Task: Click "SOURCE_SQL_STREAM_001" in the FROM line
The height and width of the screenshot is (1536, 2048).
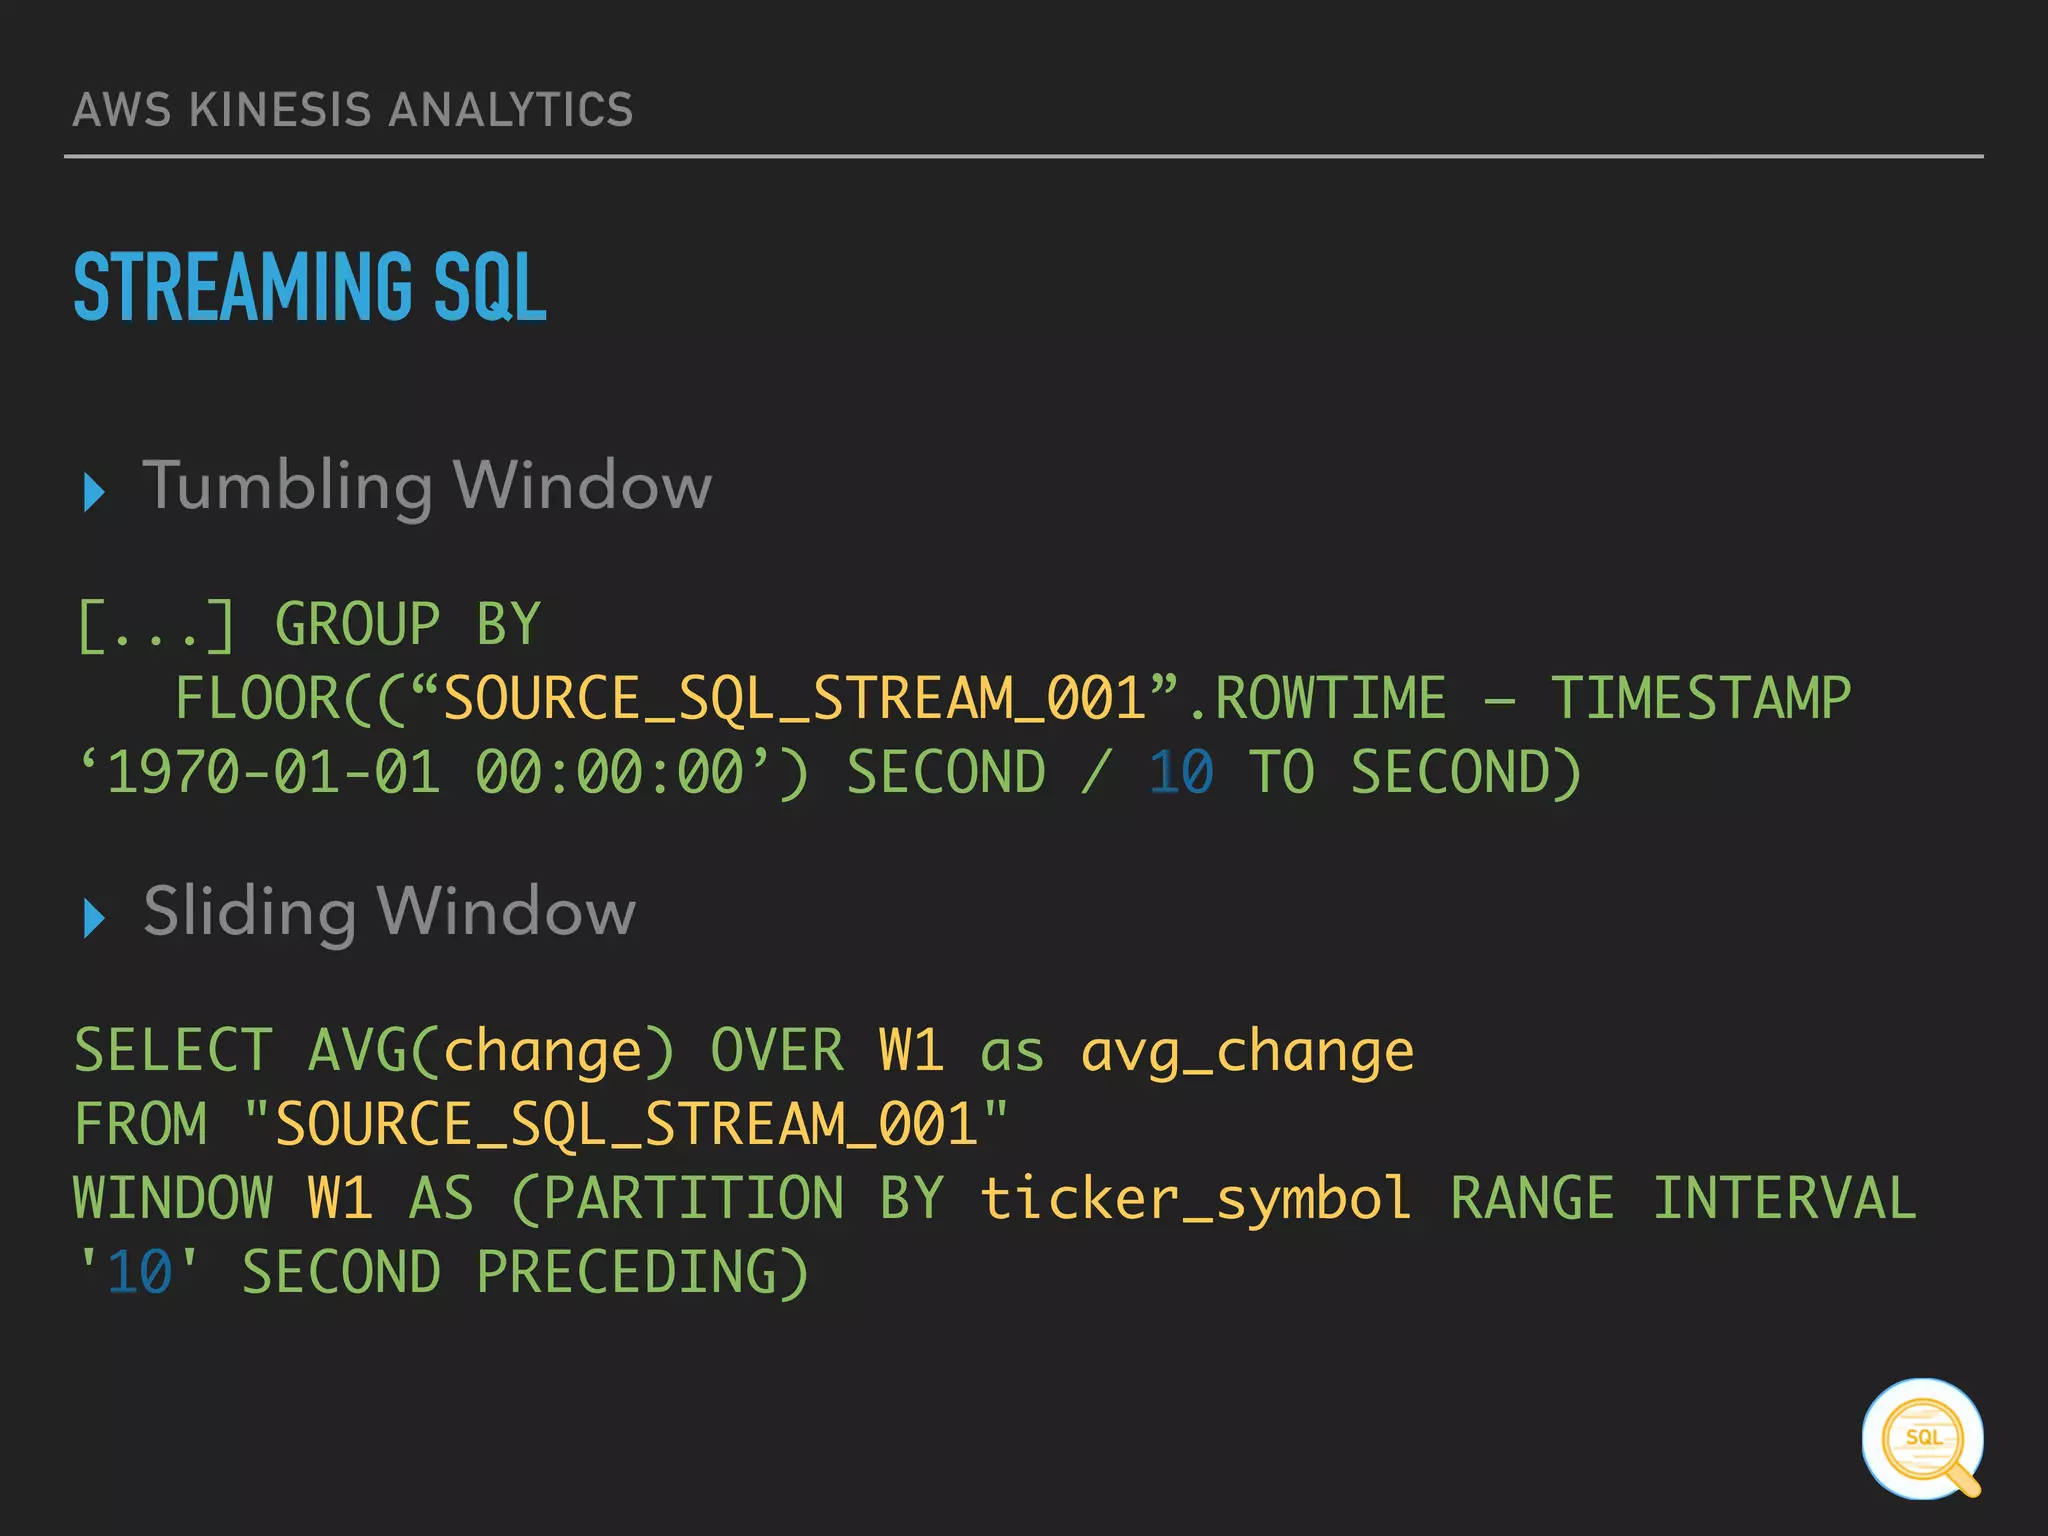Action: 625,1125
